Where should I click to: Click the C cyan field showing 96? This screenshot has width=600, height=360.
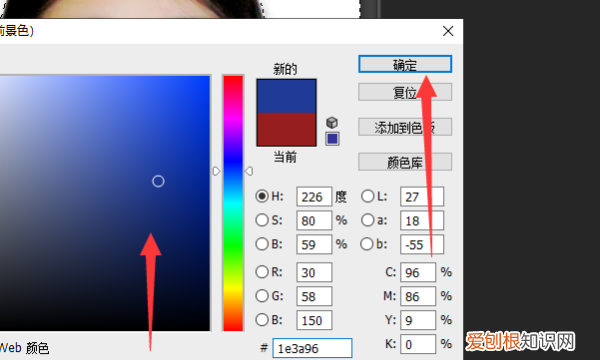[x=418, y=272]
